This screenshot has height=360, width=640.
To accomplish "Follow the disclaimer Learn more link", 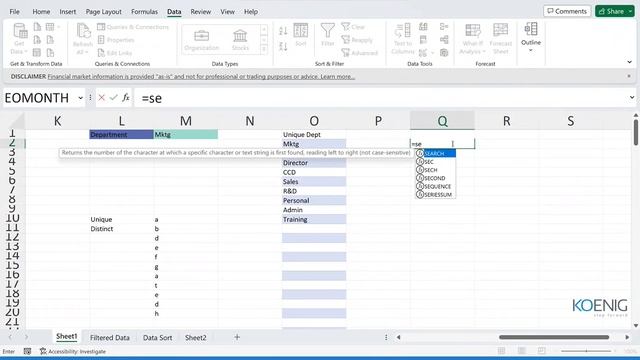I will [337, 76].
